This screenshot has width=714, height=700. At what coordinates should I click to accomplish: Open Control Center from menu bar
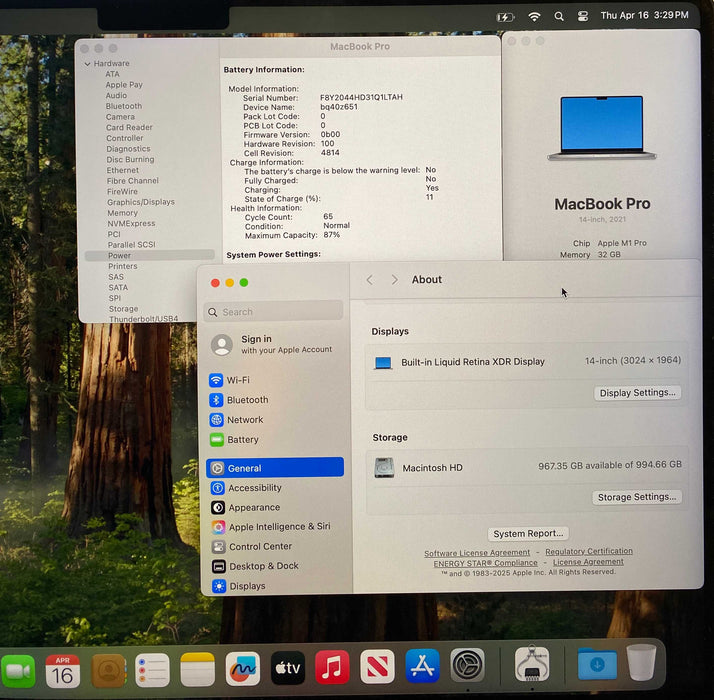[583, 16]
